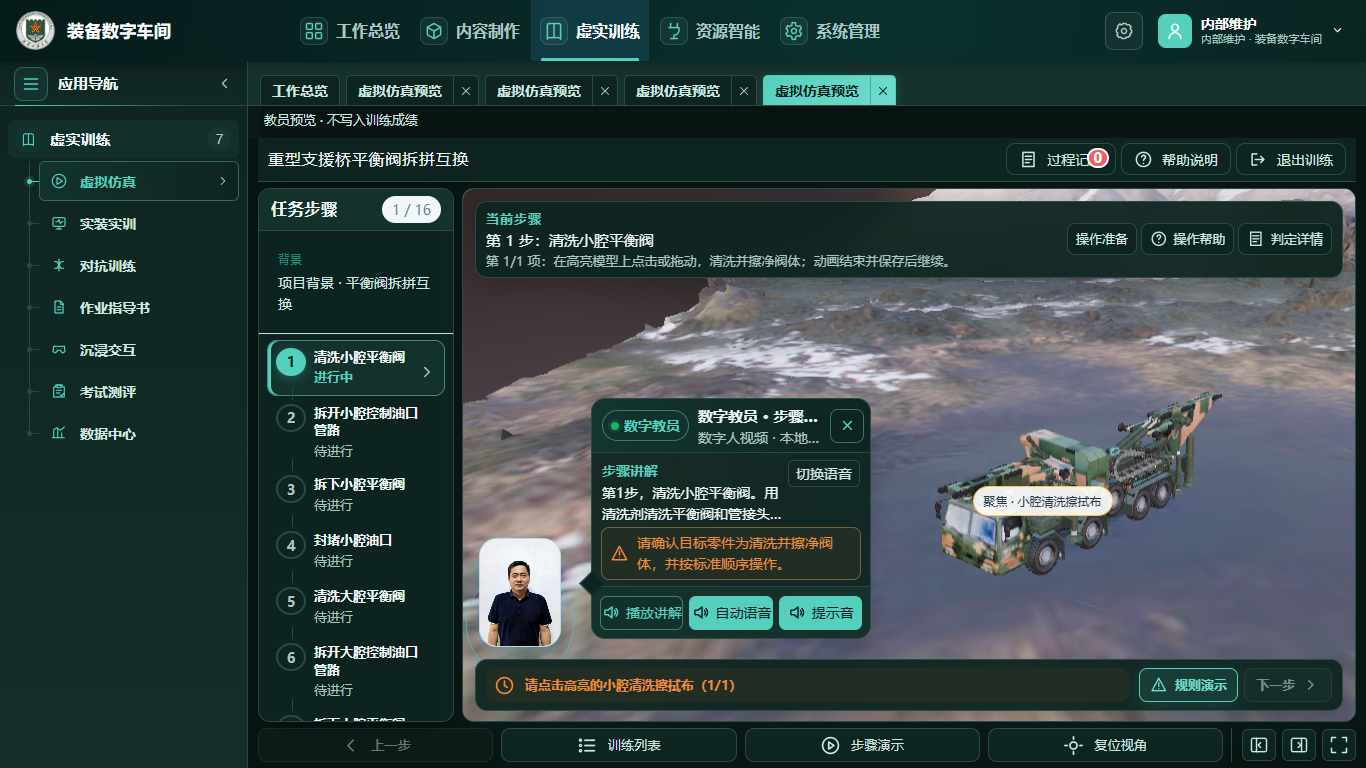
Task: Click the 切换语音 button
Action: pyautogui.click(x=824, y=474)
